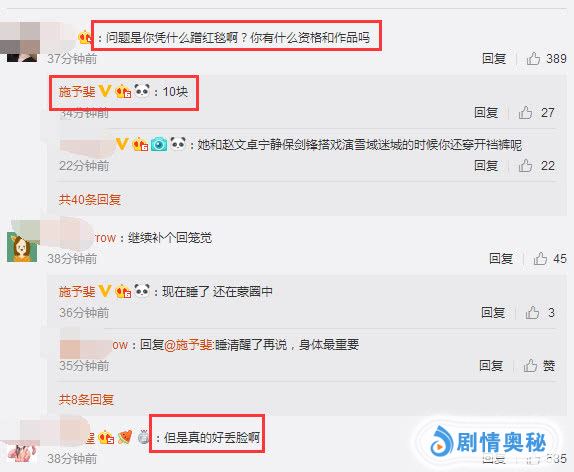Click the watermelon badge icon in last comment
Screen dimensions: 574x472
(124, 437)
